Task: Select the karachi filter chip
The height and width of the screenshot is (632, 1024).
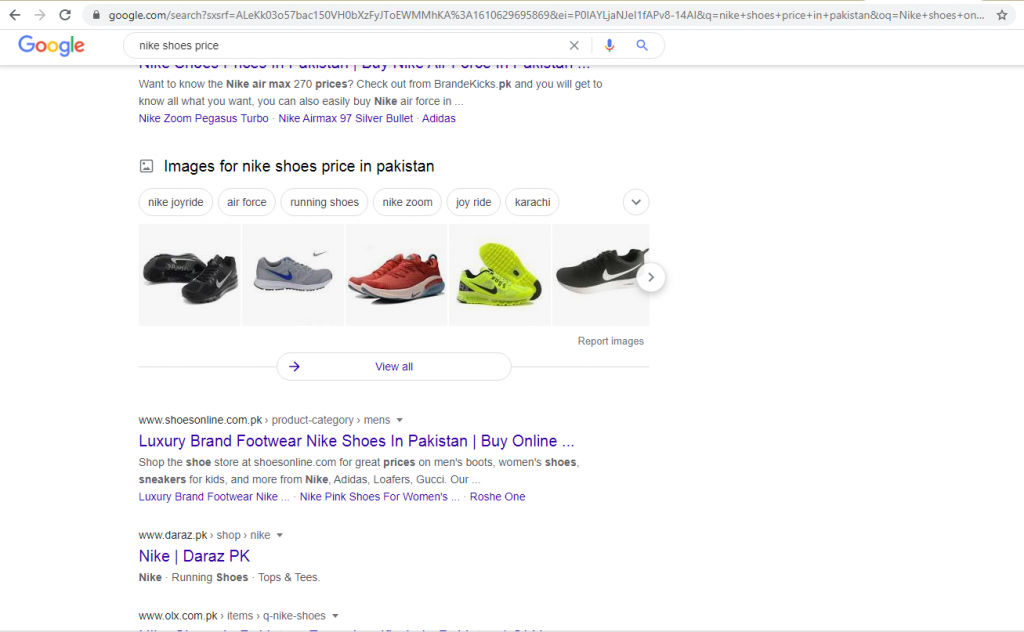Action: pos(532,202)
